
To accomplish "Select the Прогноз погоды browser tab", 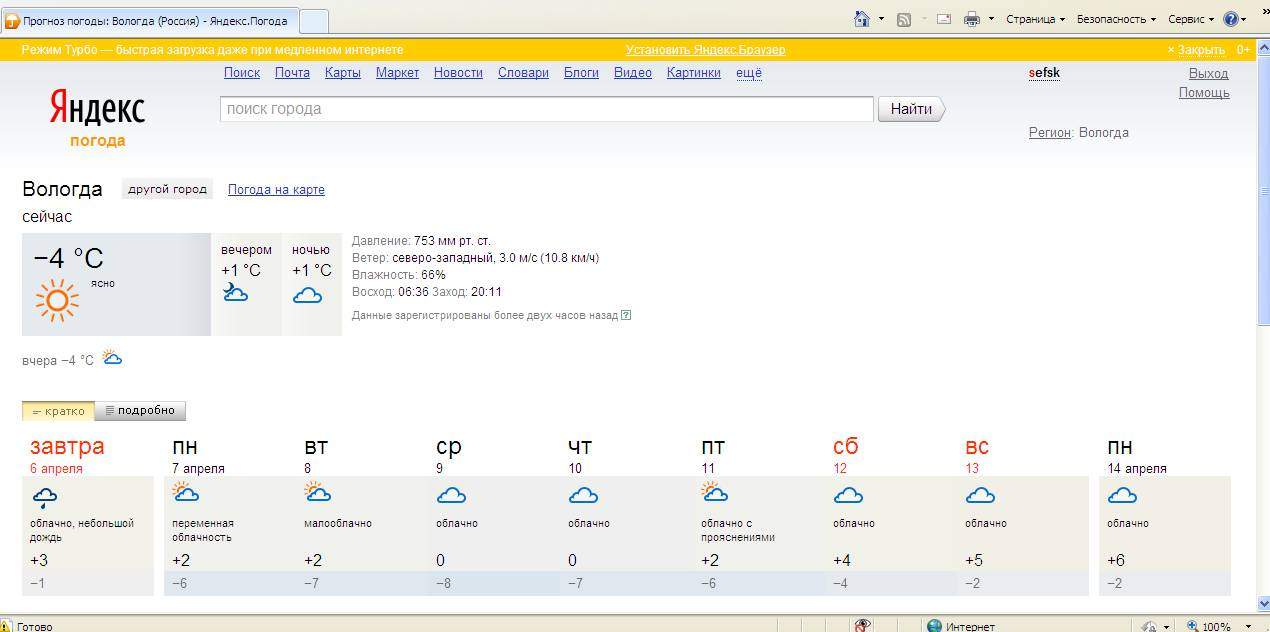I will tap(149, 20).
